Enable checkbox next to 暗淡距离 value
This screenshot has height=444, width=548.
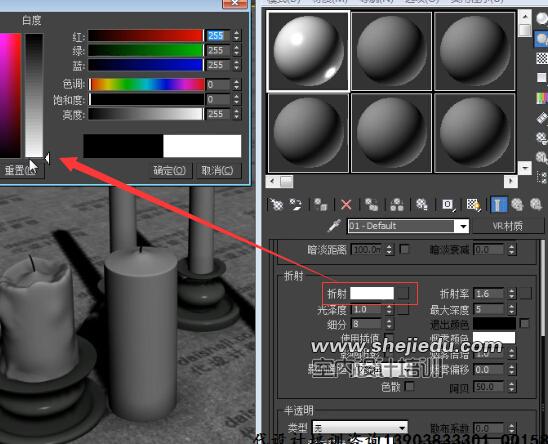404,249
